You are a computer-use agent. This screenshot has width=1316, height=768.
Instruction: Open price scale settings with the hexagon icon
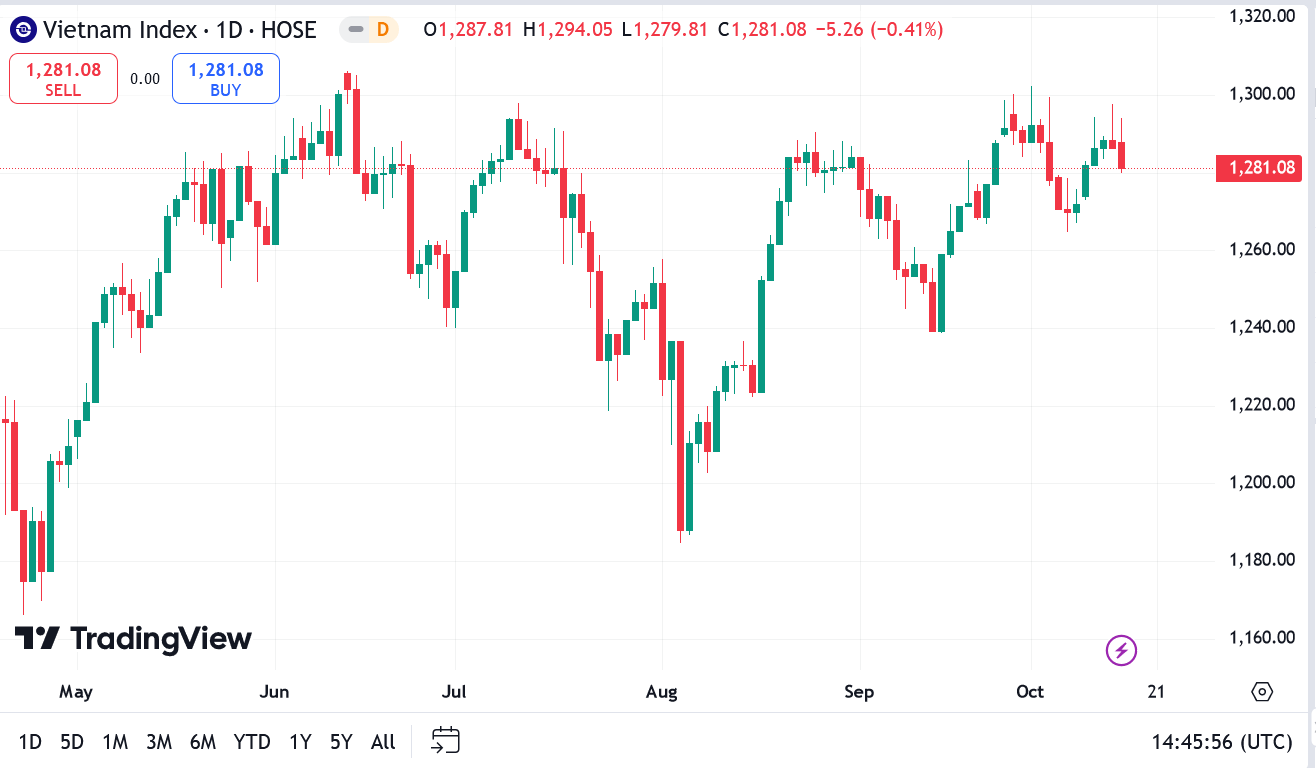coord(1260,691)
